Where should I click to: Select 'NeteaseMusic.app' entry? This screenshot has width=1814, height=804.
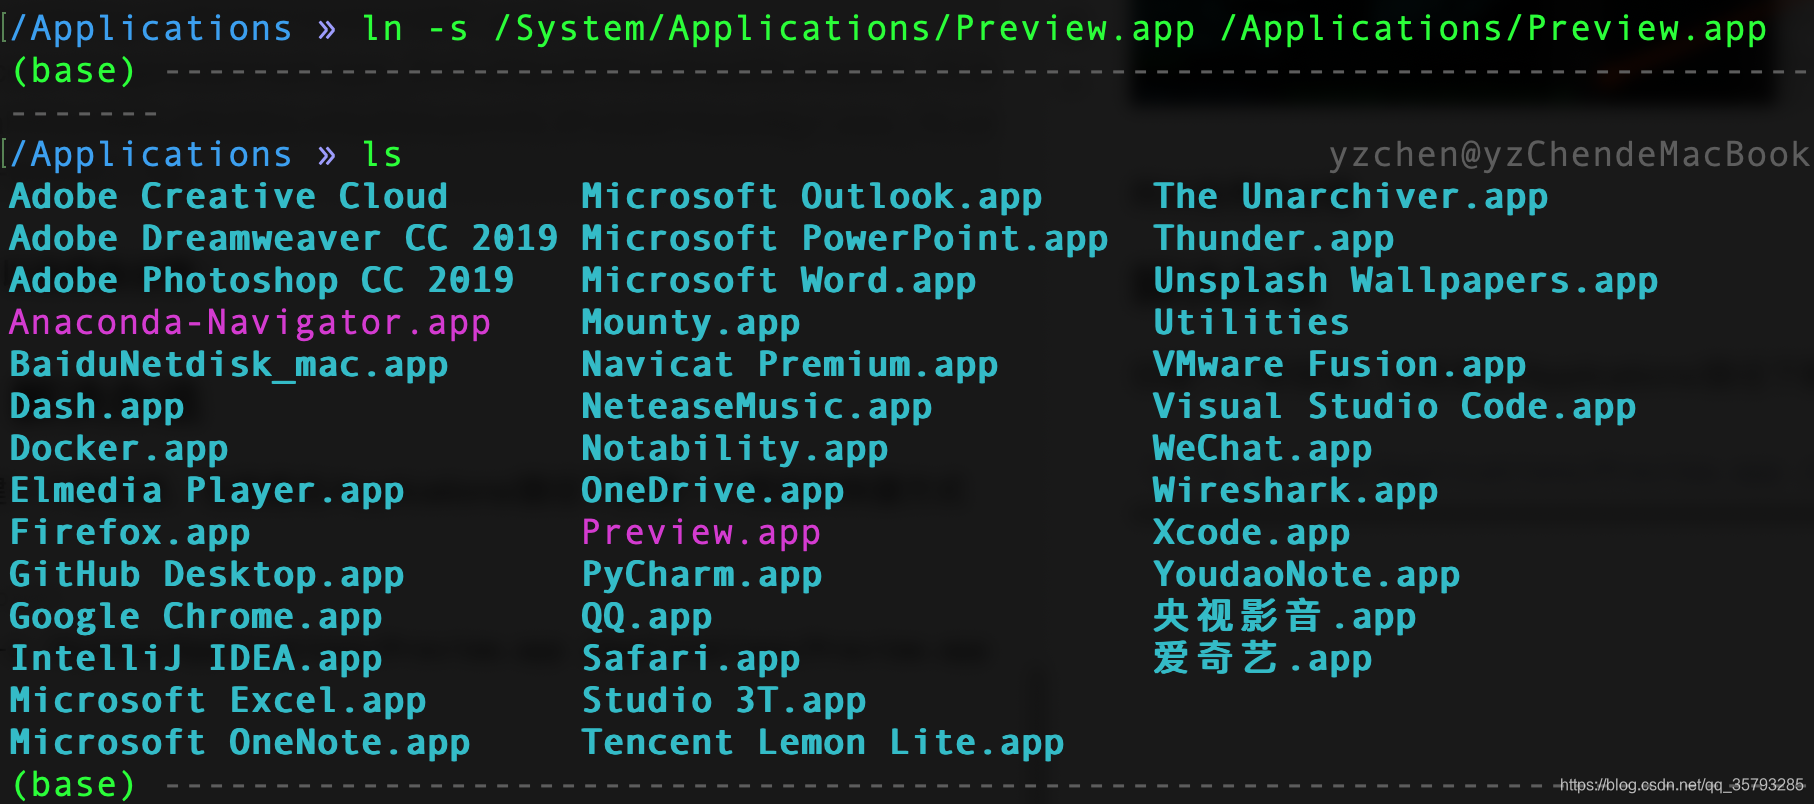point(757,407)
